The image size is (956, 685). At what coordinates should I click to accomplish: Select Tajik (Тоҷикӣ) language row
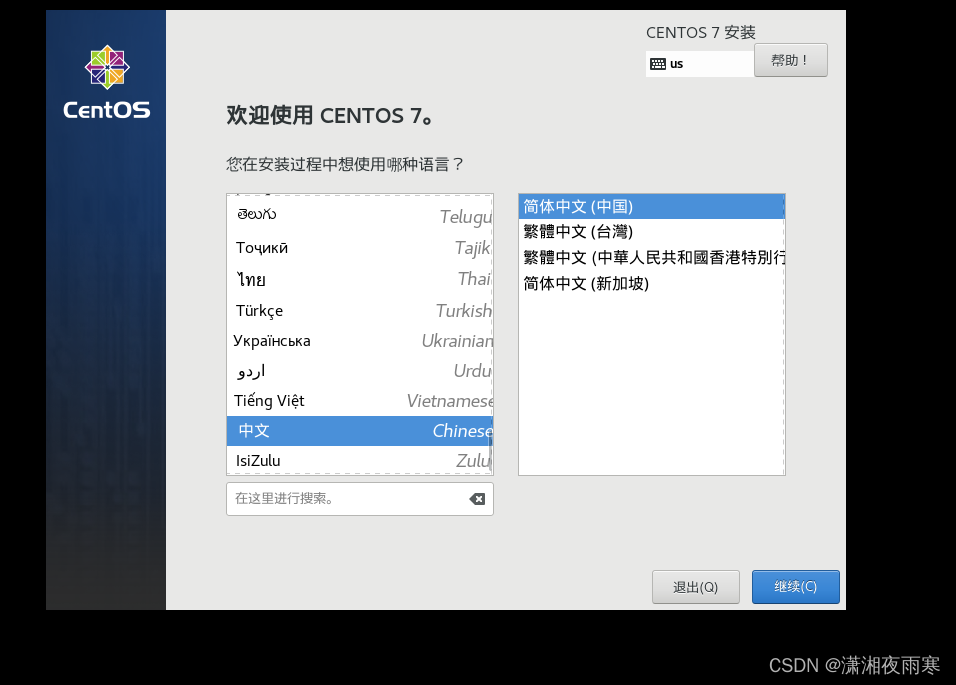click(x=360, y=247)
